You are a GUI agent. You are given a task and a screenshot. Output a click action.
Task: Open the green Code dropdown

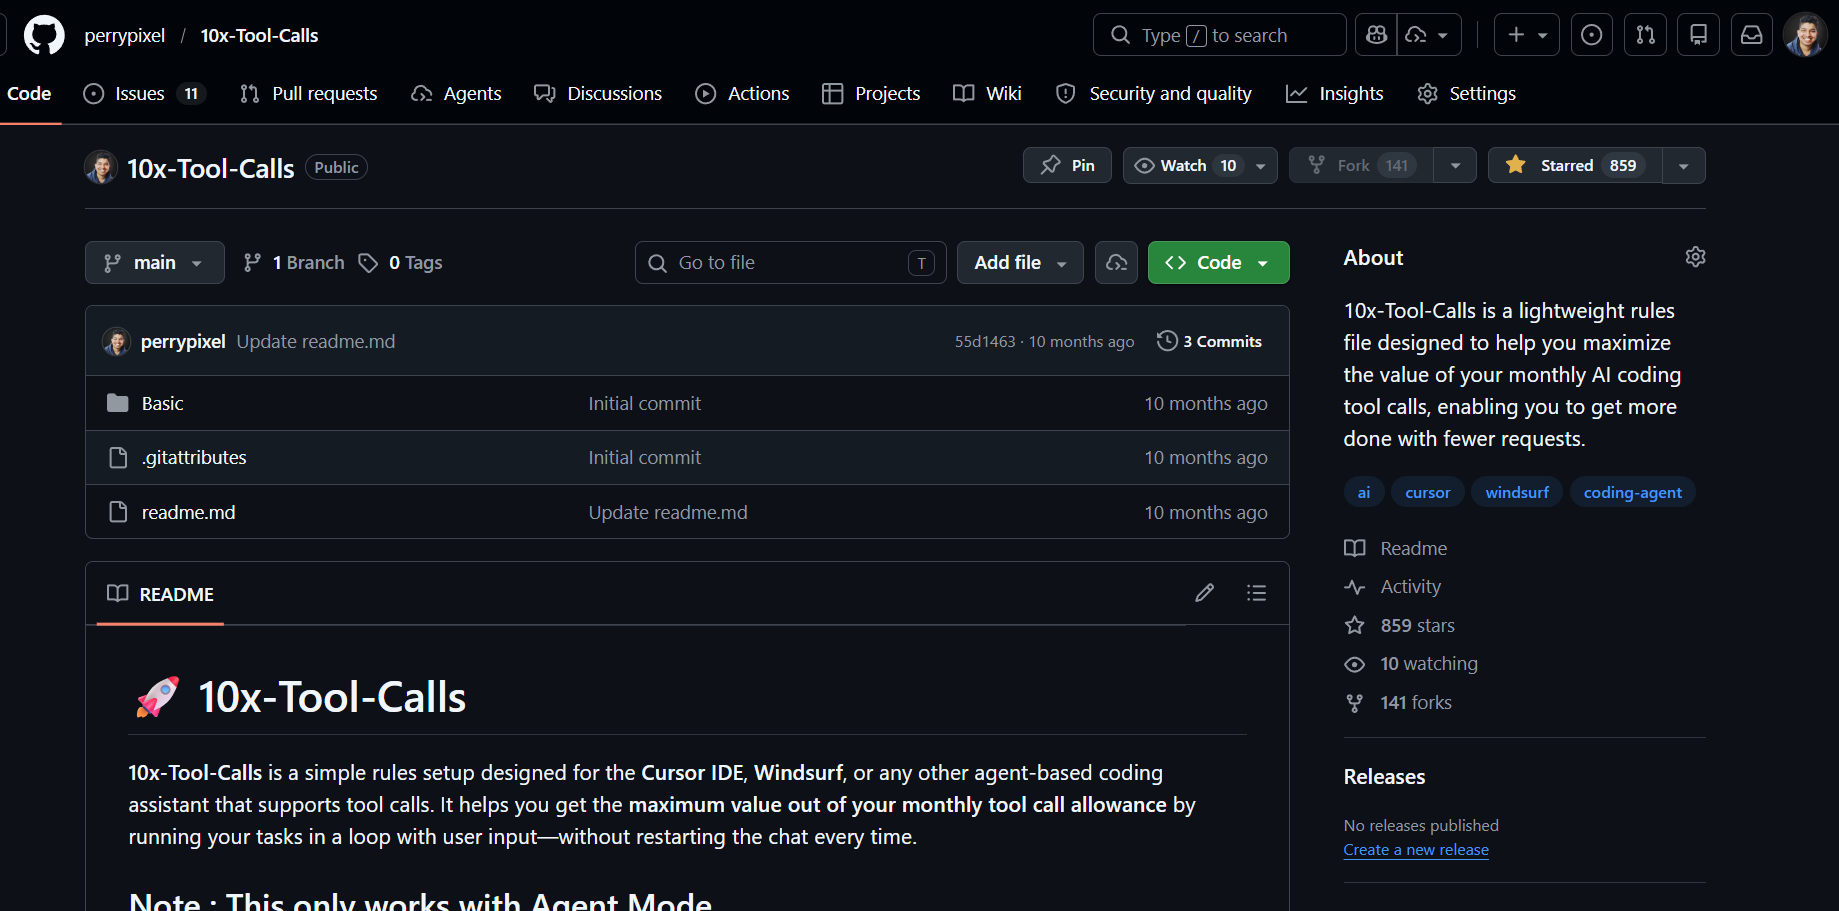point(1218,263)
